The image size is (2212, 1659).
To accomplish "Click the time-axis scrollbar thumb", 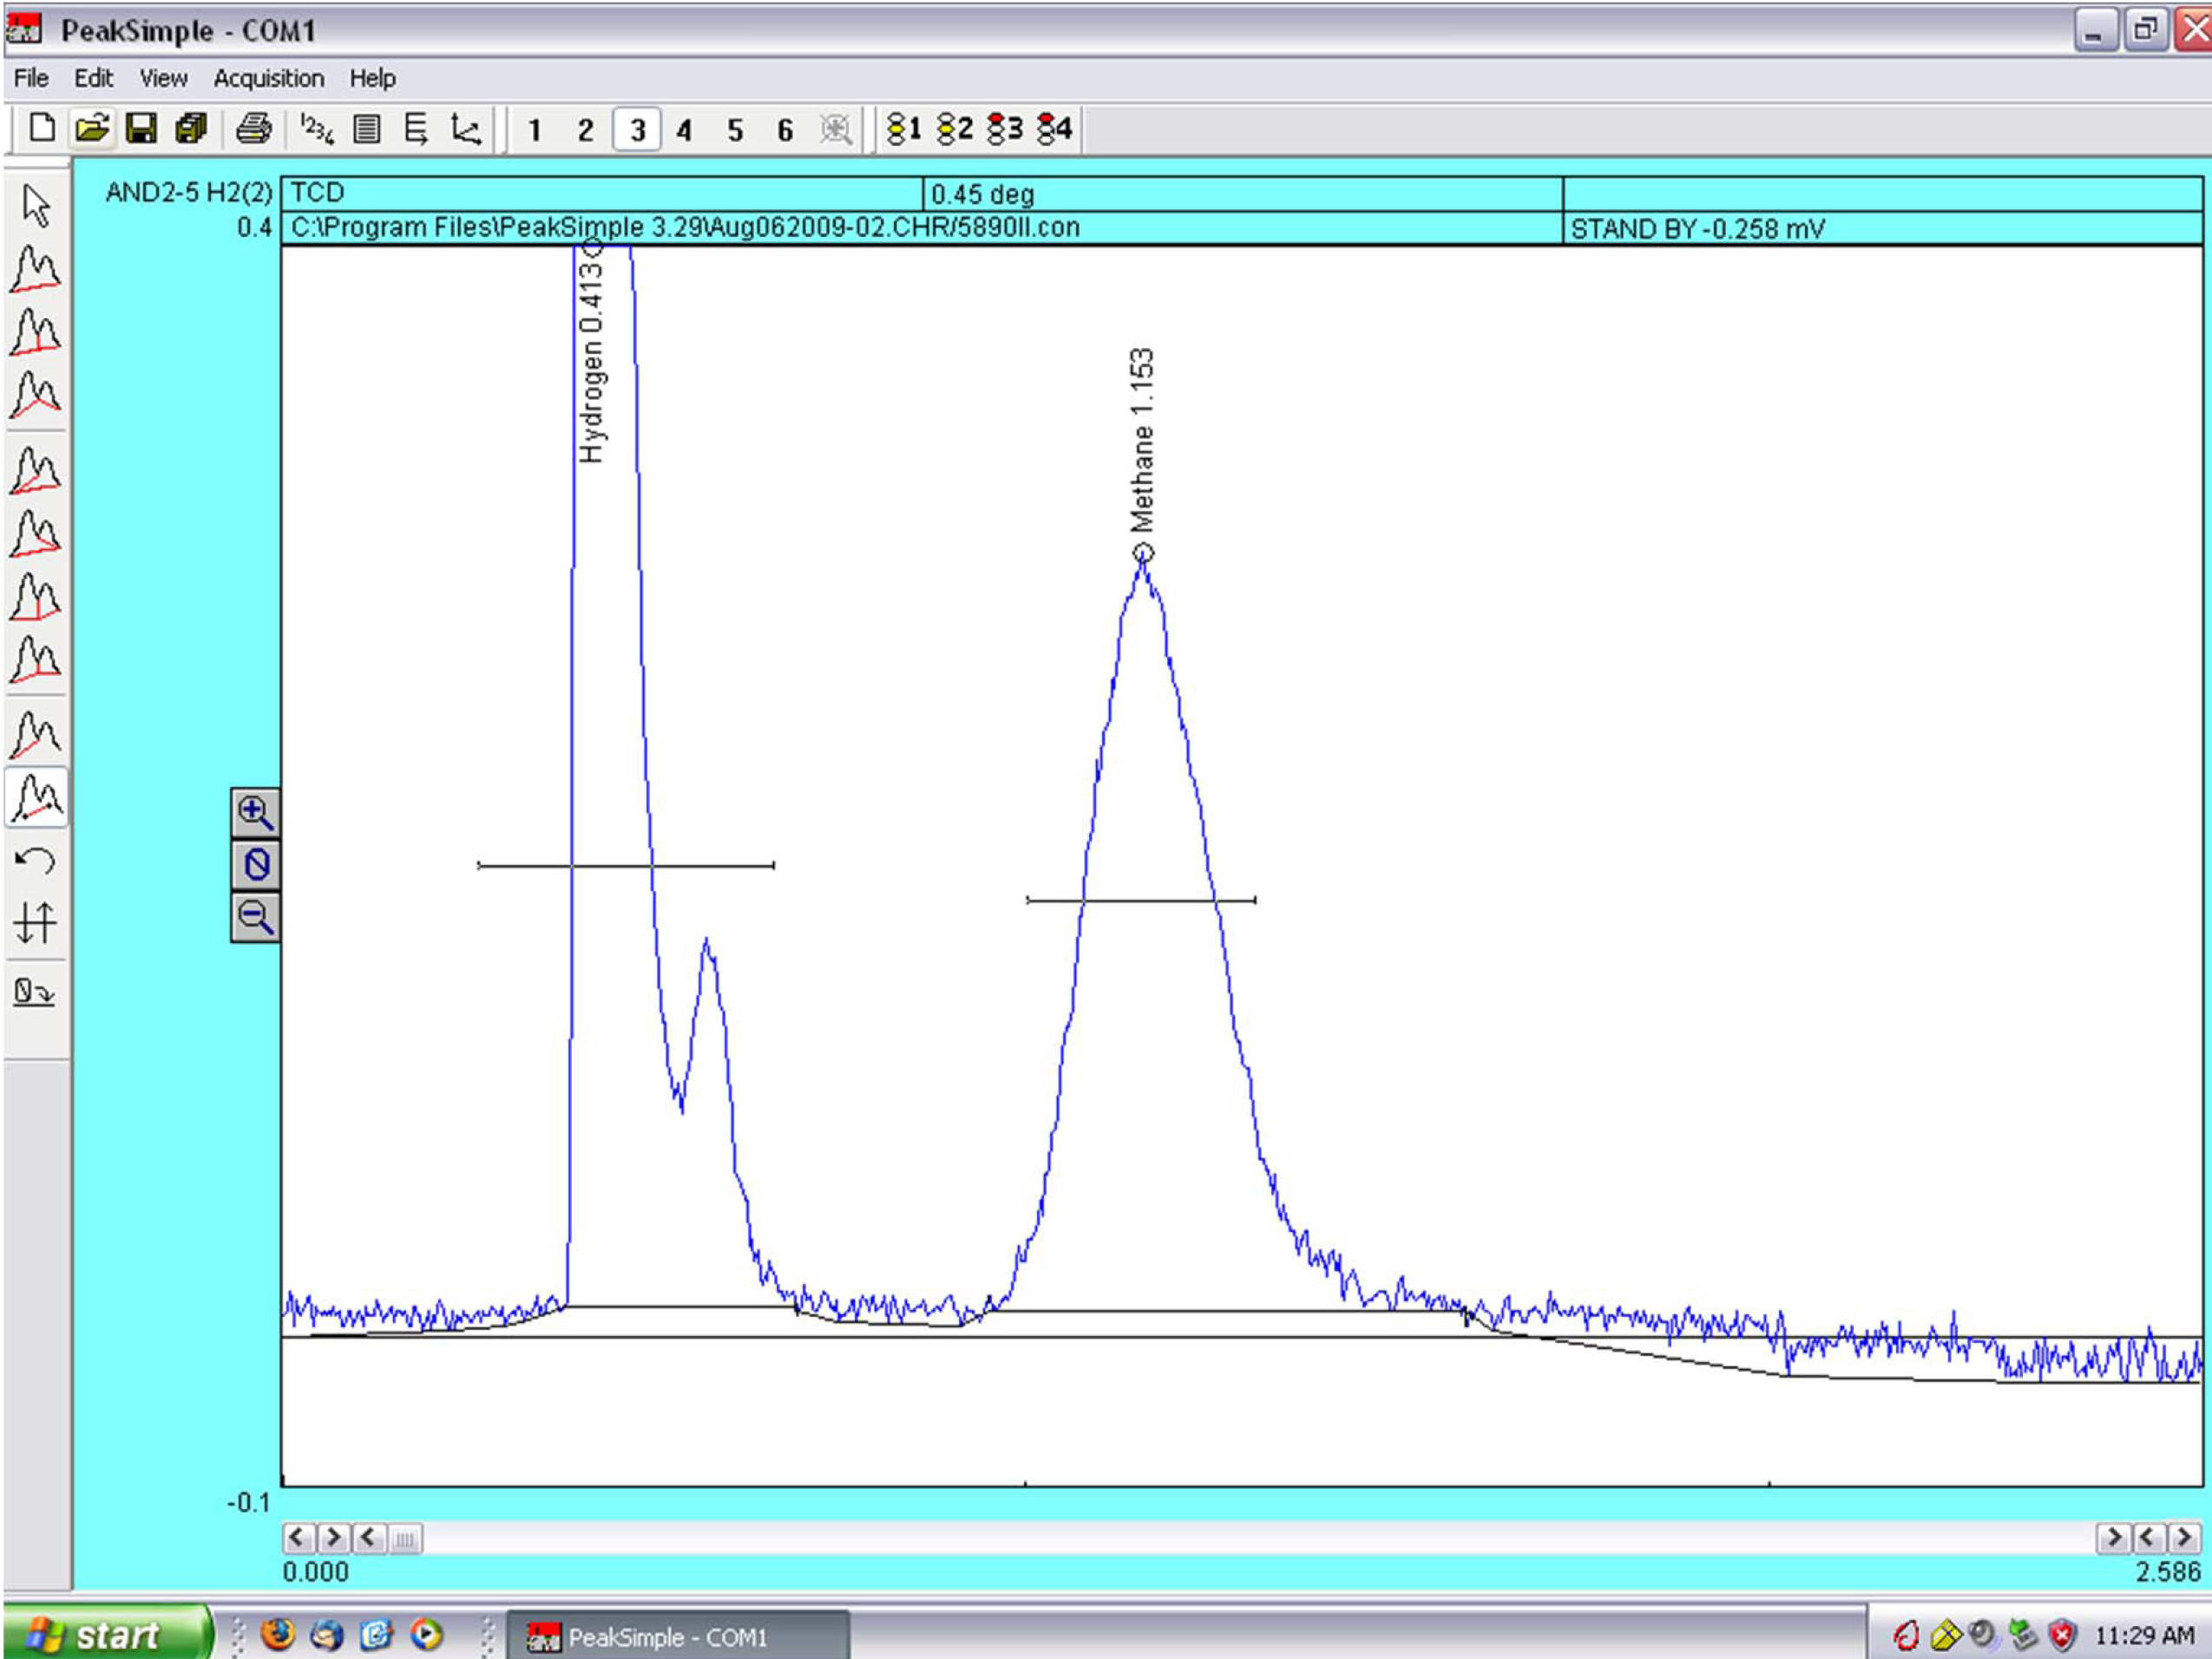I will 404,1538.
